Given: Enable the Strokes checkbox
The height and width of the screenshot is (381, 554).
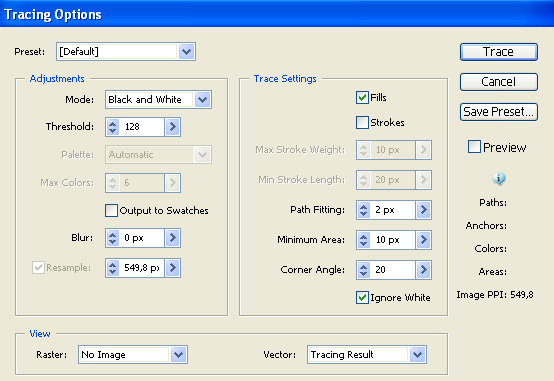Looking at the screenshot, I should [362, 122].
